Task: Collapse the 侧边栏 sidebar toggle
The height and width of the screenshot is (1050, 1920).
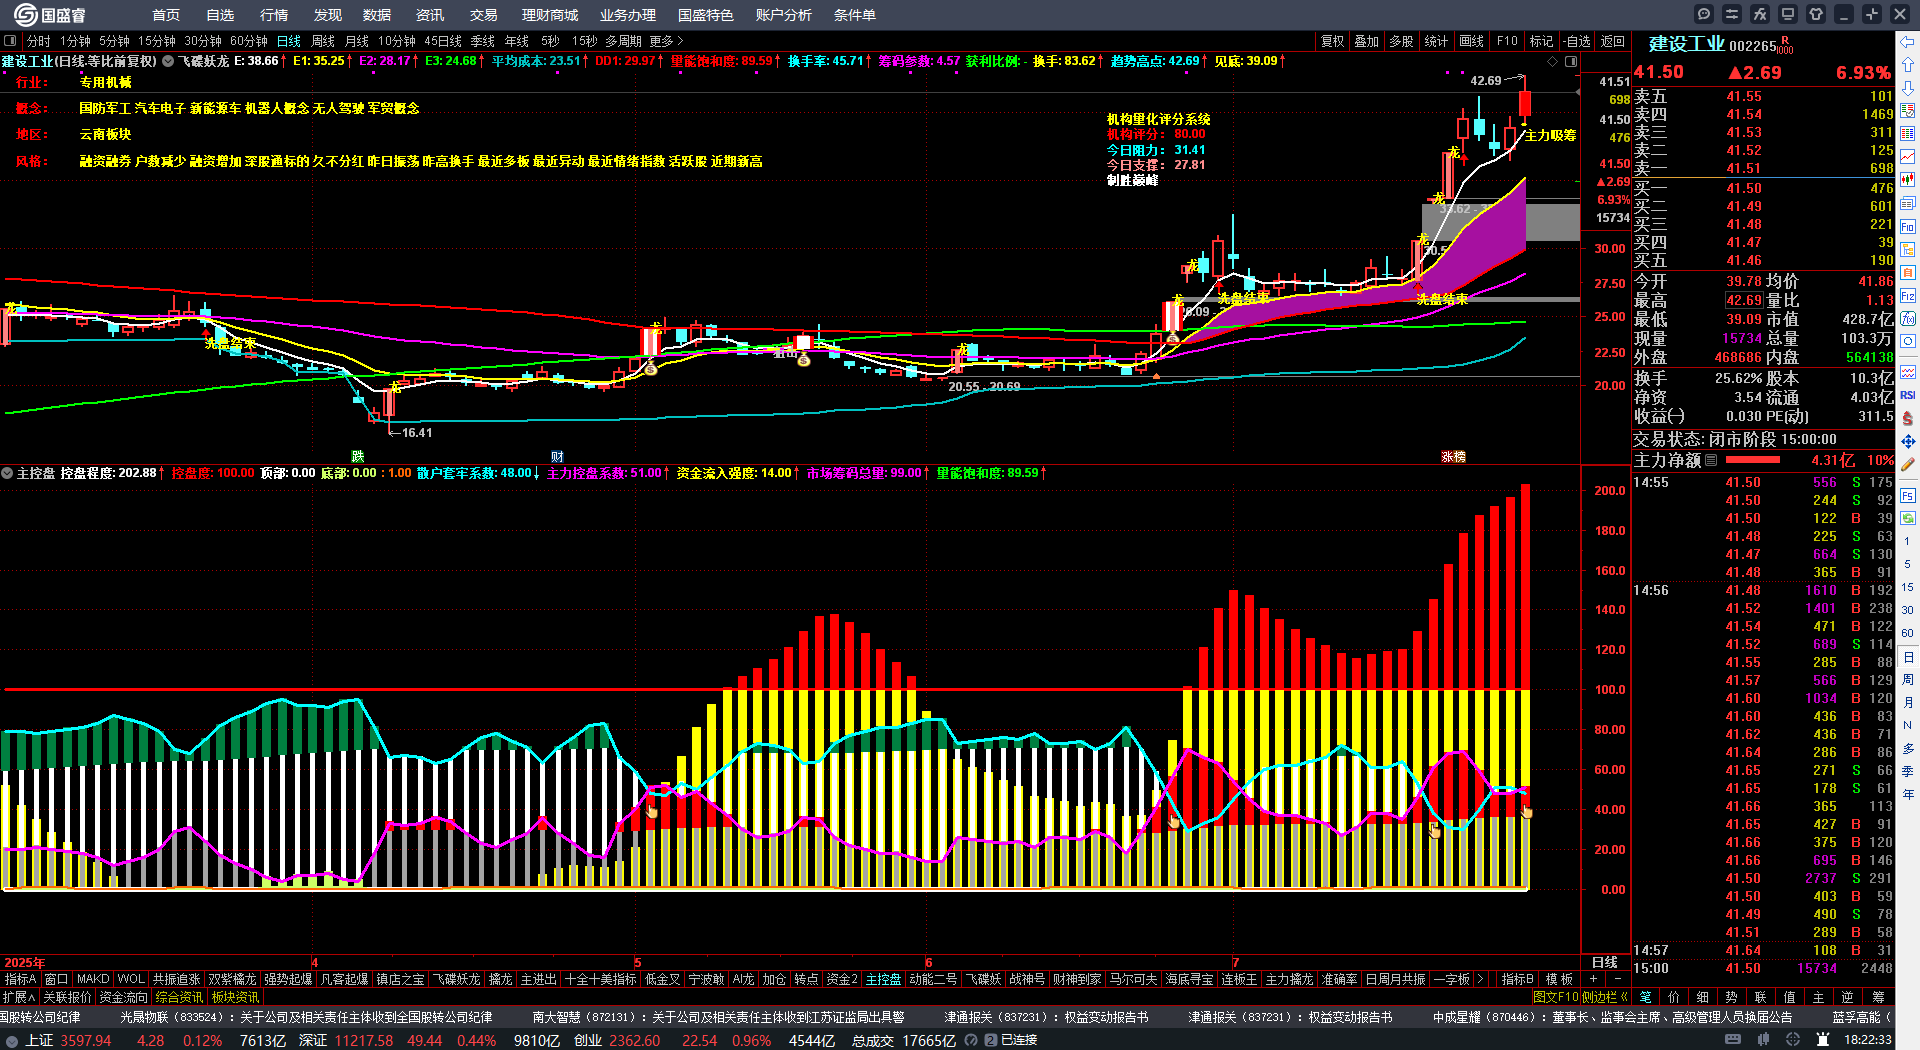Action: (1605, 997)
